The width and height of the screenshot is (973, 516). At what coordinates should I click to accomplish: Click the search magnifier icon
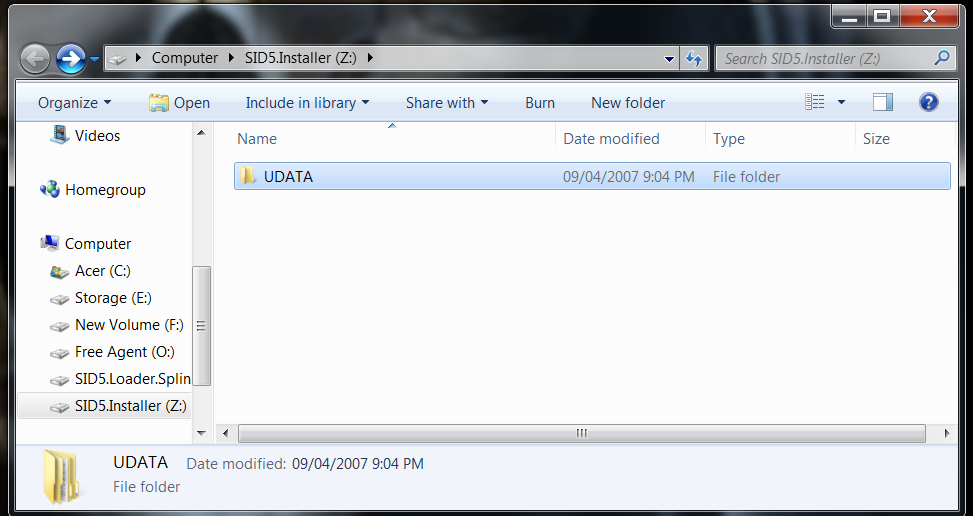[941, 58]
